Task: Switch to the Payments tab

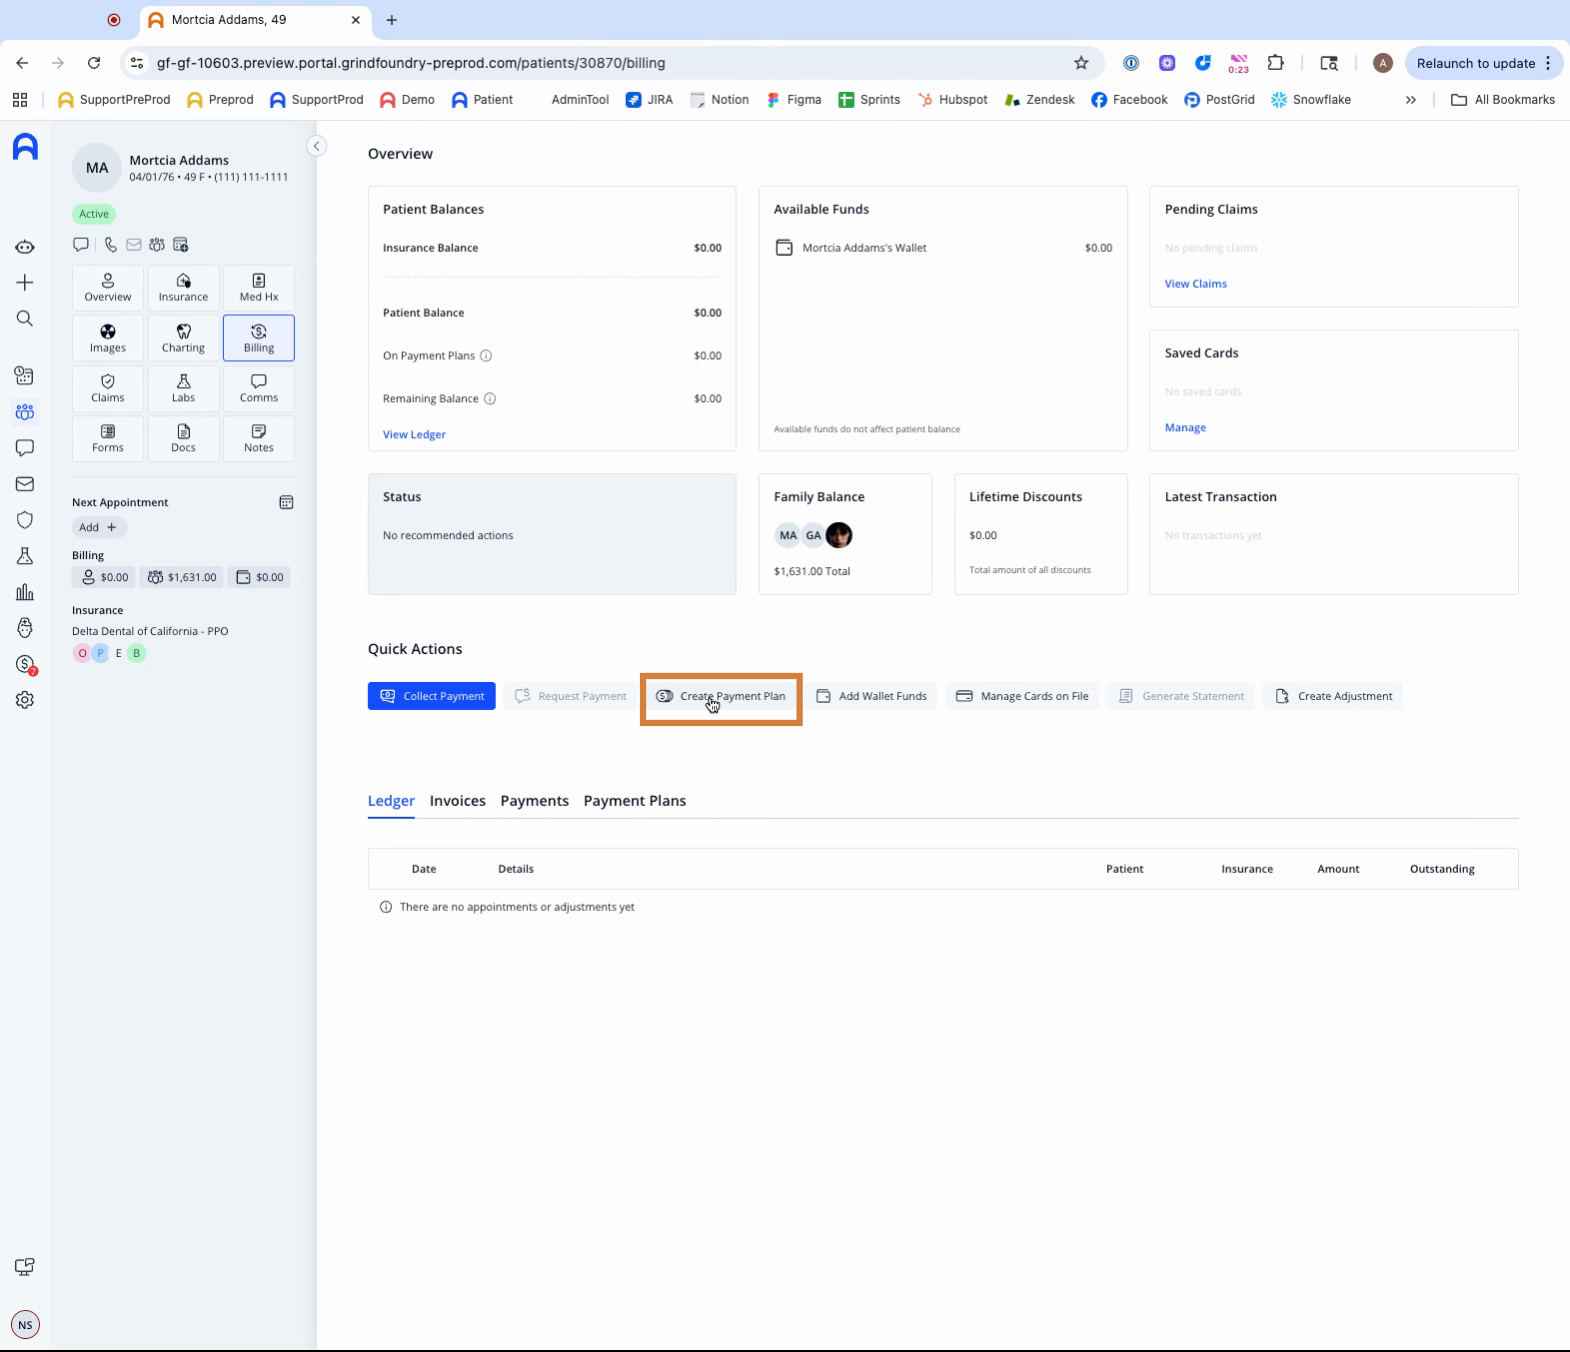Action: pyautogui.click(x=535, y=801)
